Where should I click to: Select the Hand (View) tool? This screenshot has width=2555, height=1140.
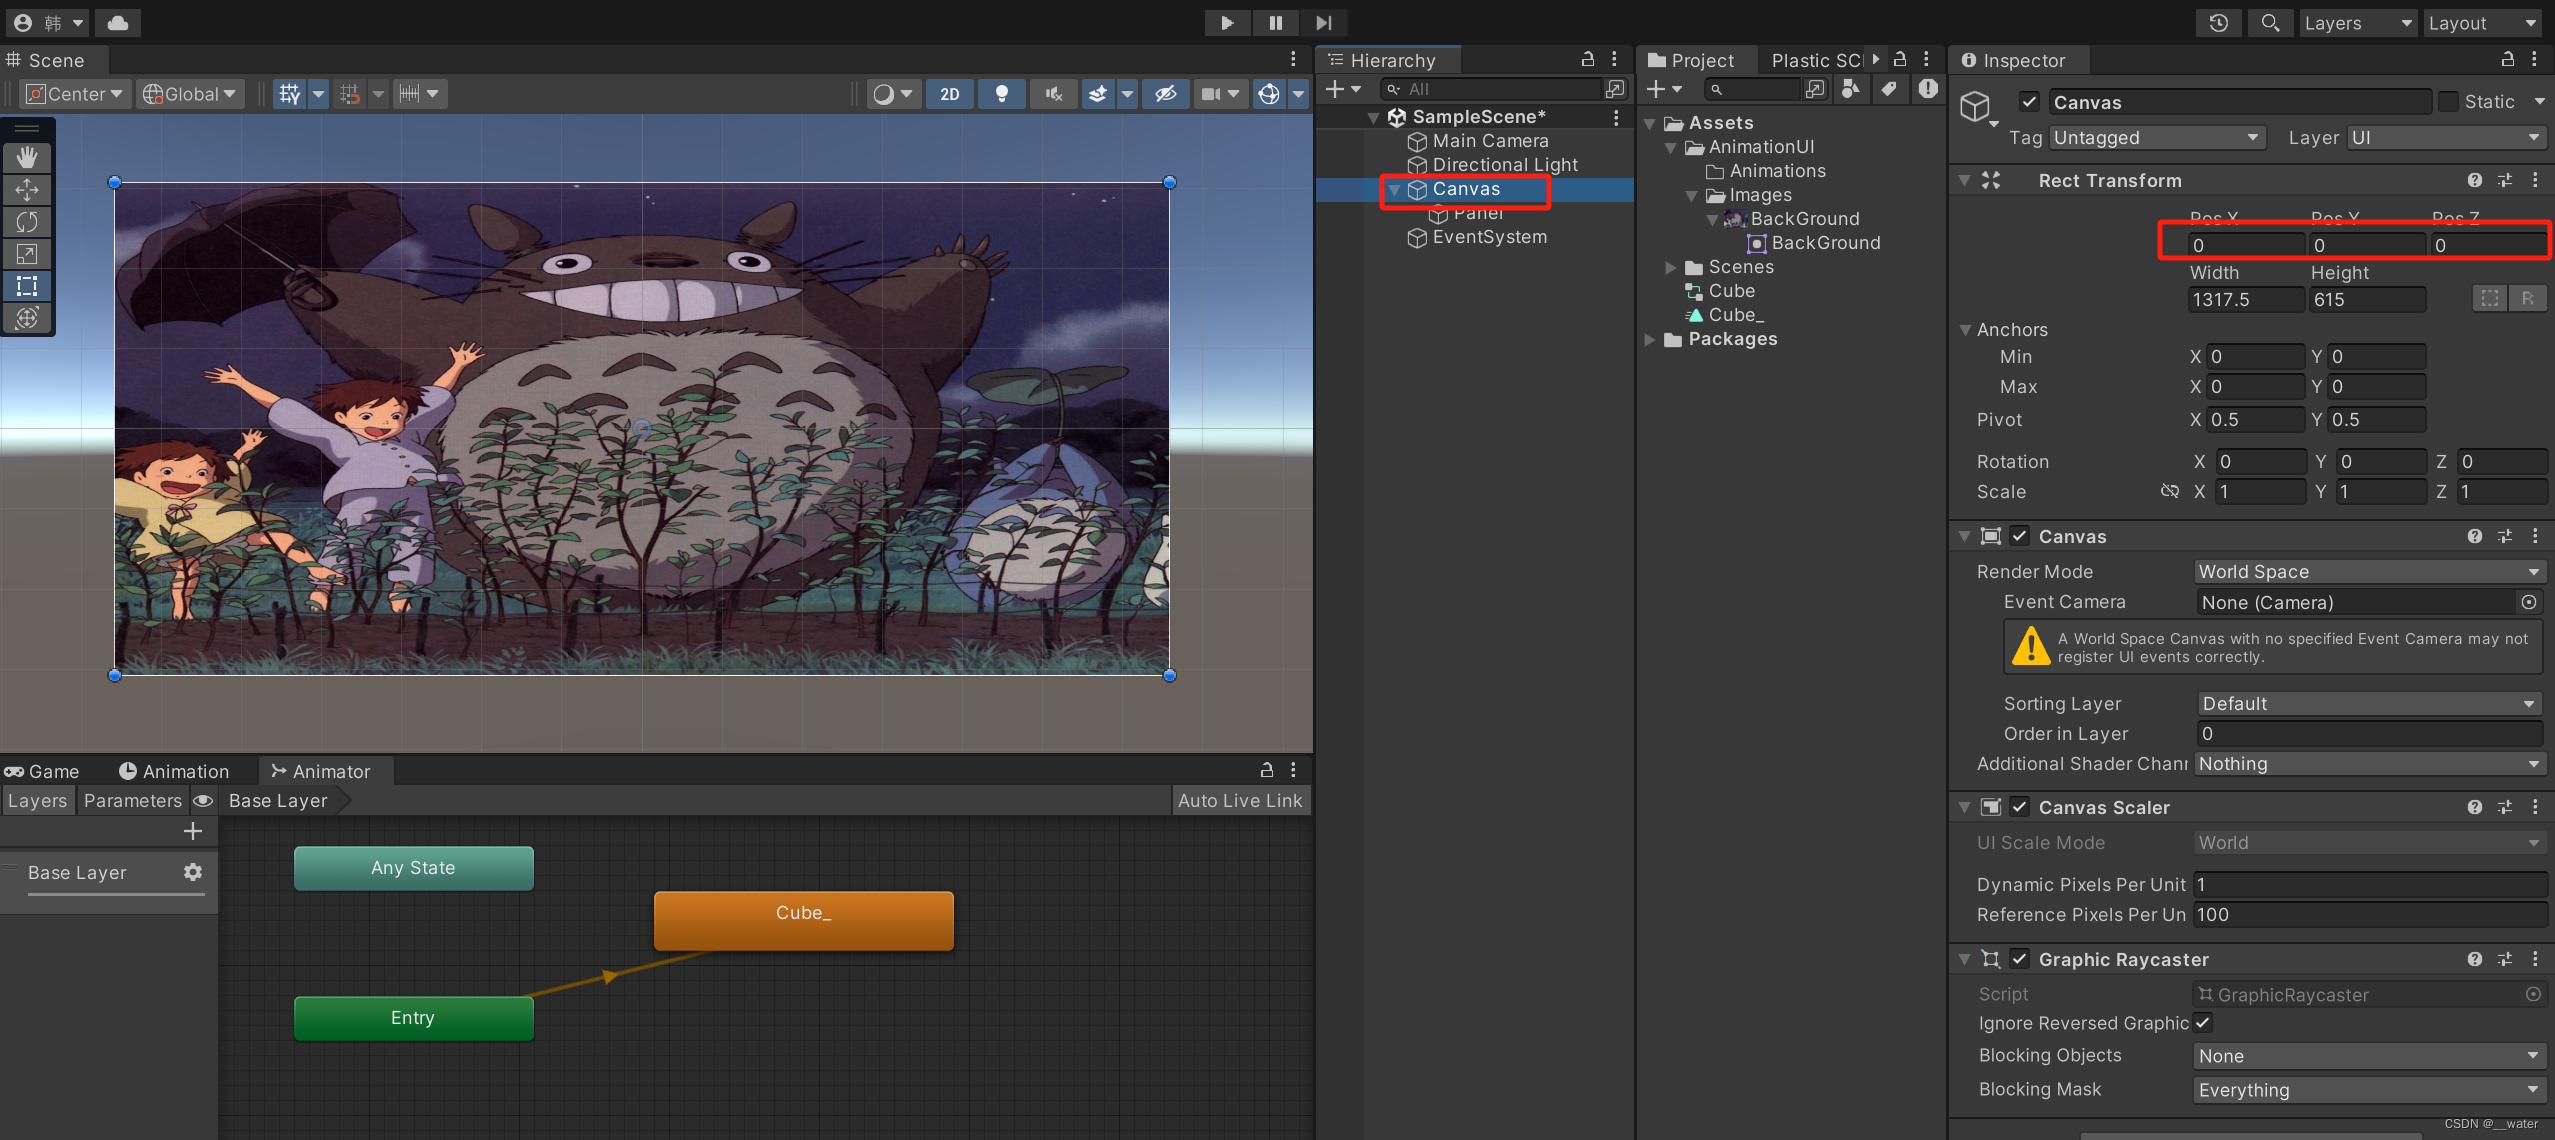(x=27, y=157)
